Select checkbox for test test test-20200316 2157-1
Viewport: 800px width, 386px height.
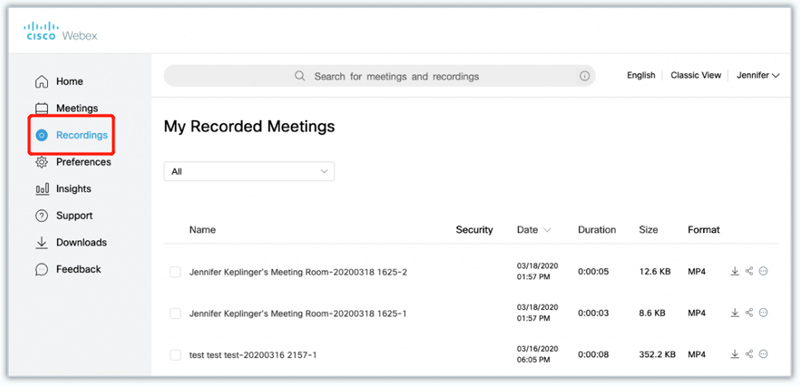tap(176, 355)
